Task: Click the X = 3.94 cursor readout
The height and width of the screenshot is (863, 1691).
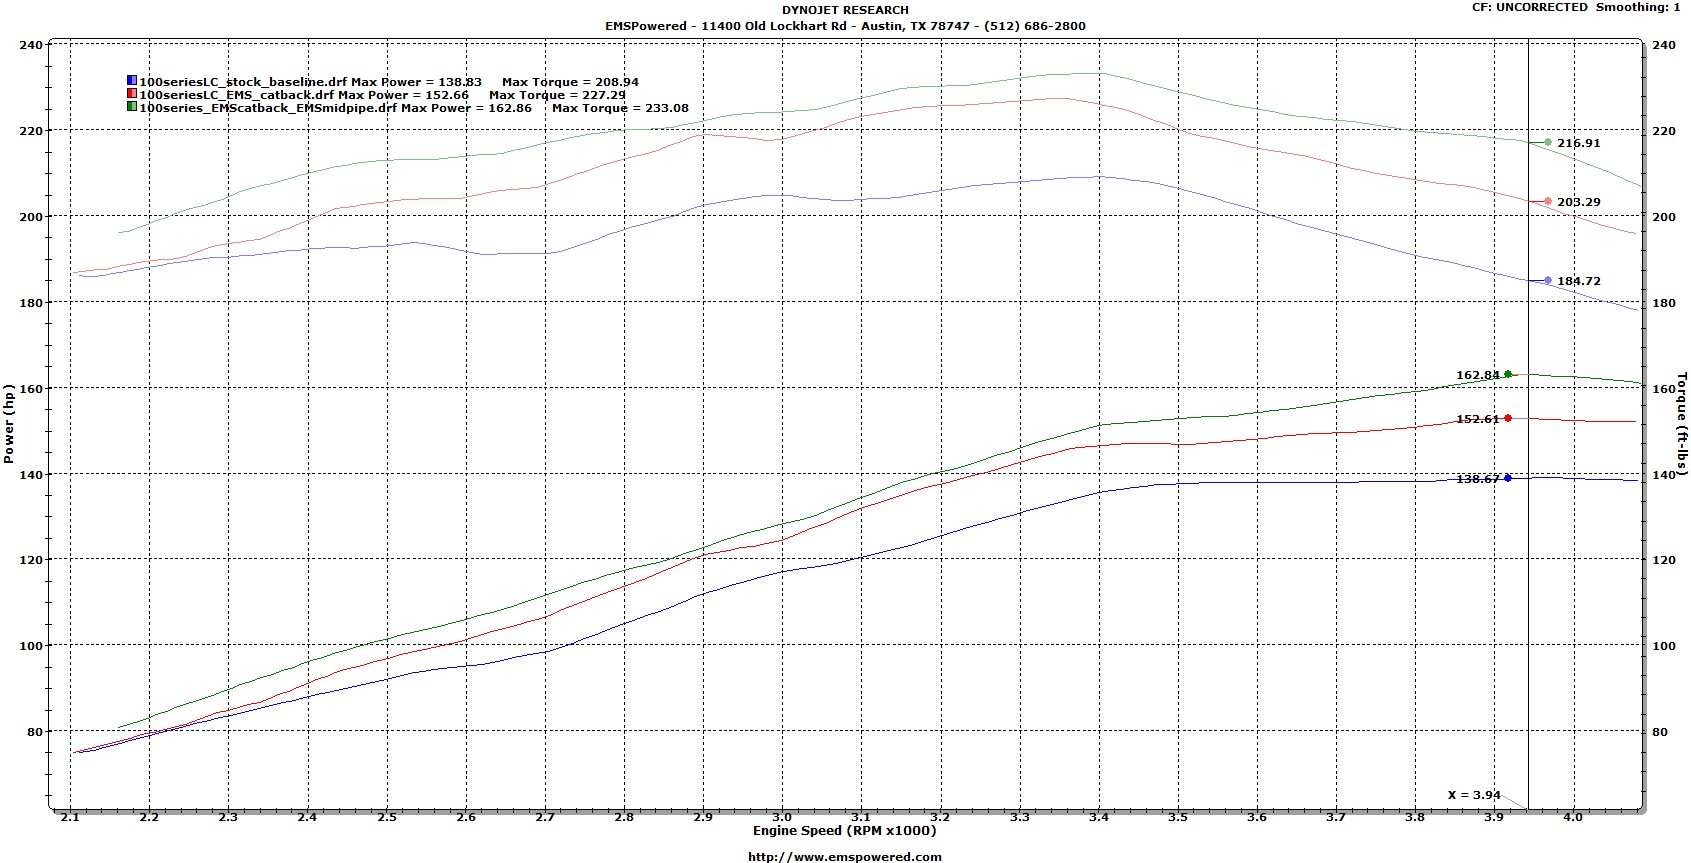Action: pyautogui.click(x=1474, y=795)
